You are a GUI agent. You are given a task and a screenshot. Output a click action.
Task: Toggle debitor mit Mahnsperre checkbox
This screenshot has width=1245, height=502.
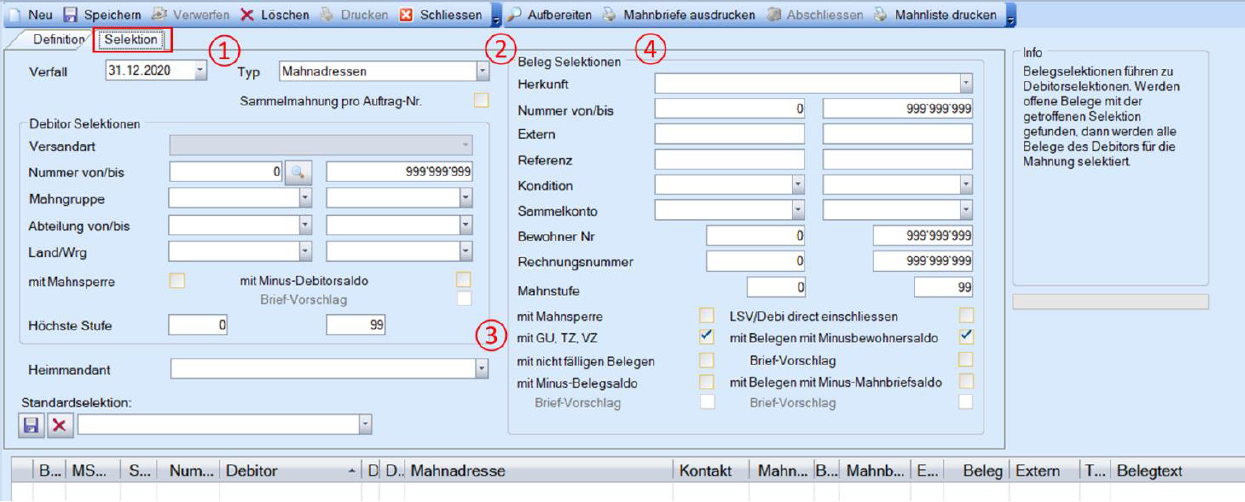tap(177, 281)
